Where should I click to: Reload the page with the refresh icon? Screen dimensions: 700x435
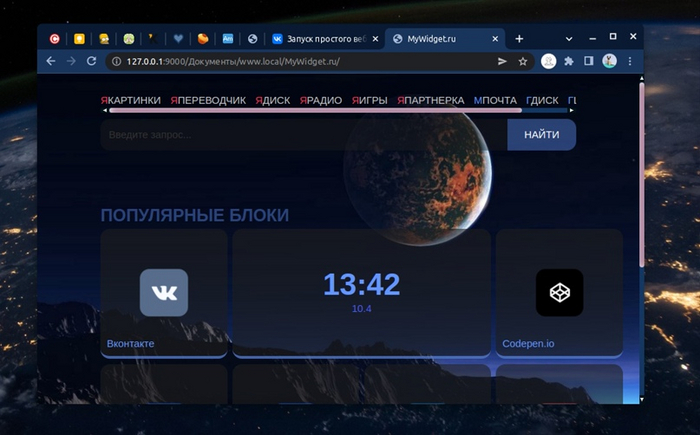[92, 61]
